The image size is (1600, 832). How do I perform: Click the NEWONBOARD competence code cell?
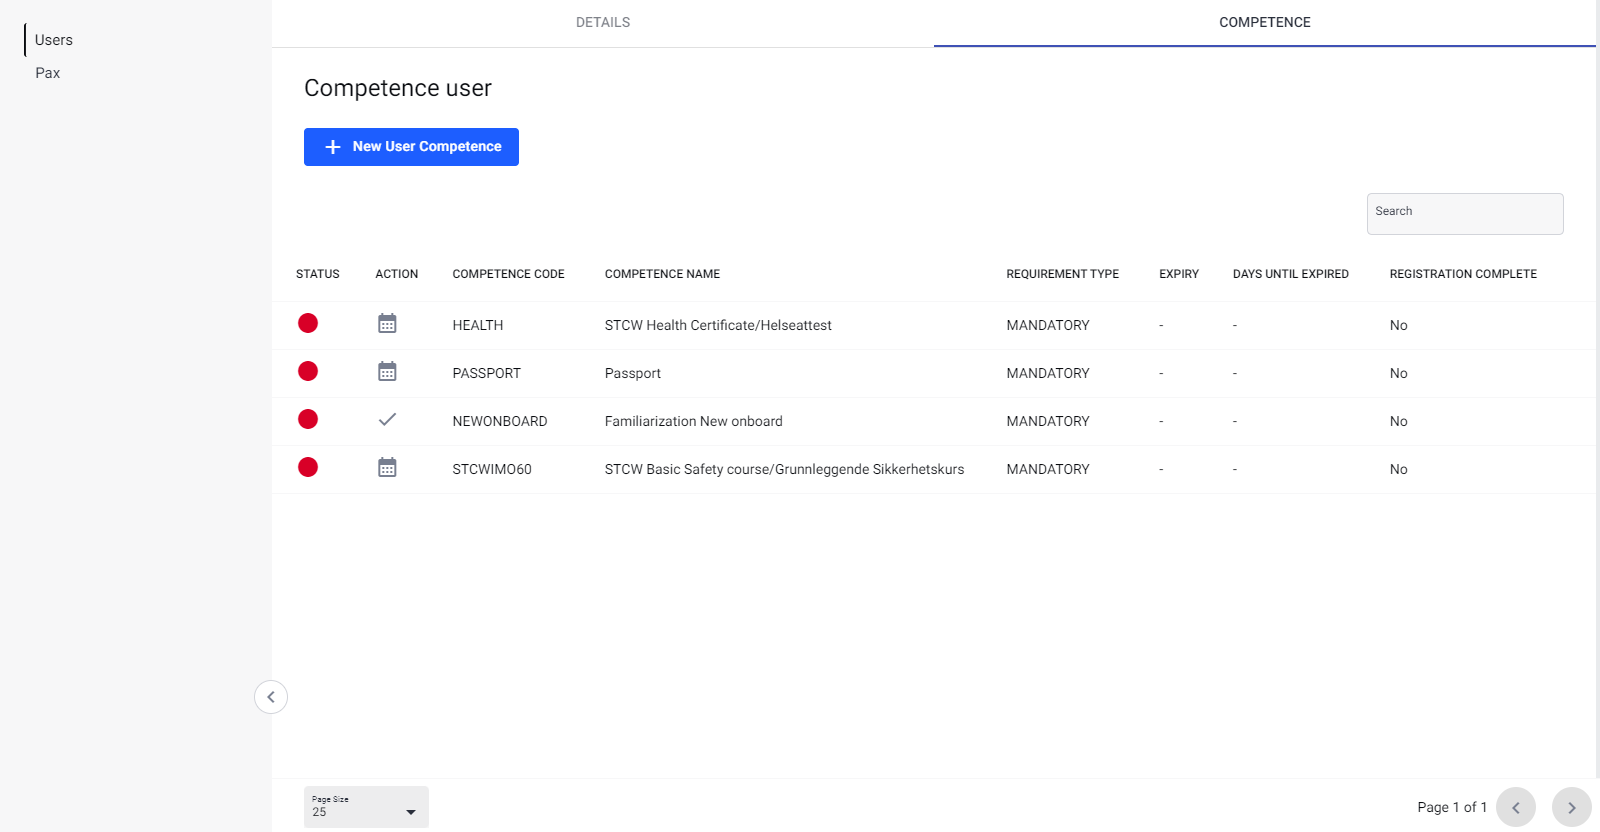pyautogui.click(x=500, y=421)
